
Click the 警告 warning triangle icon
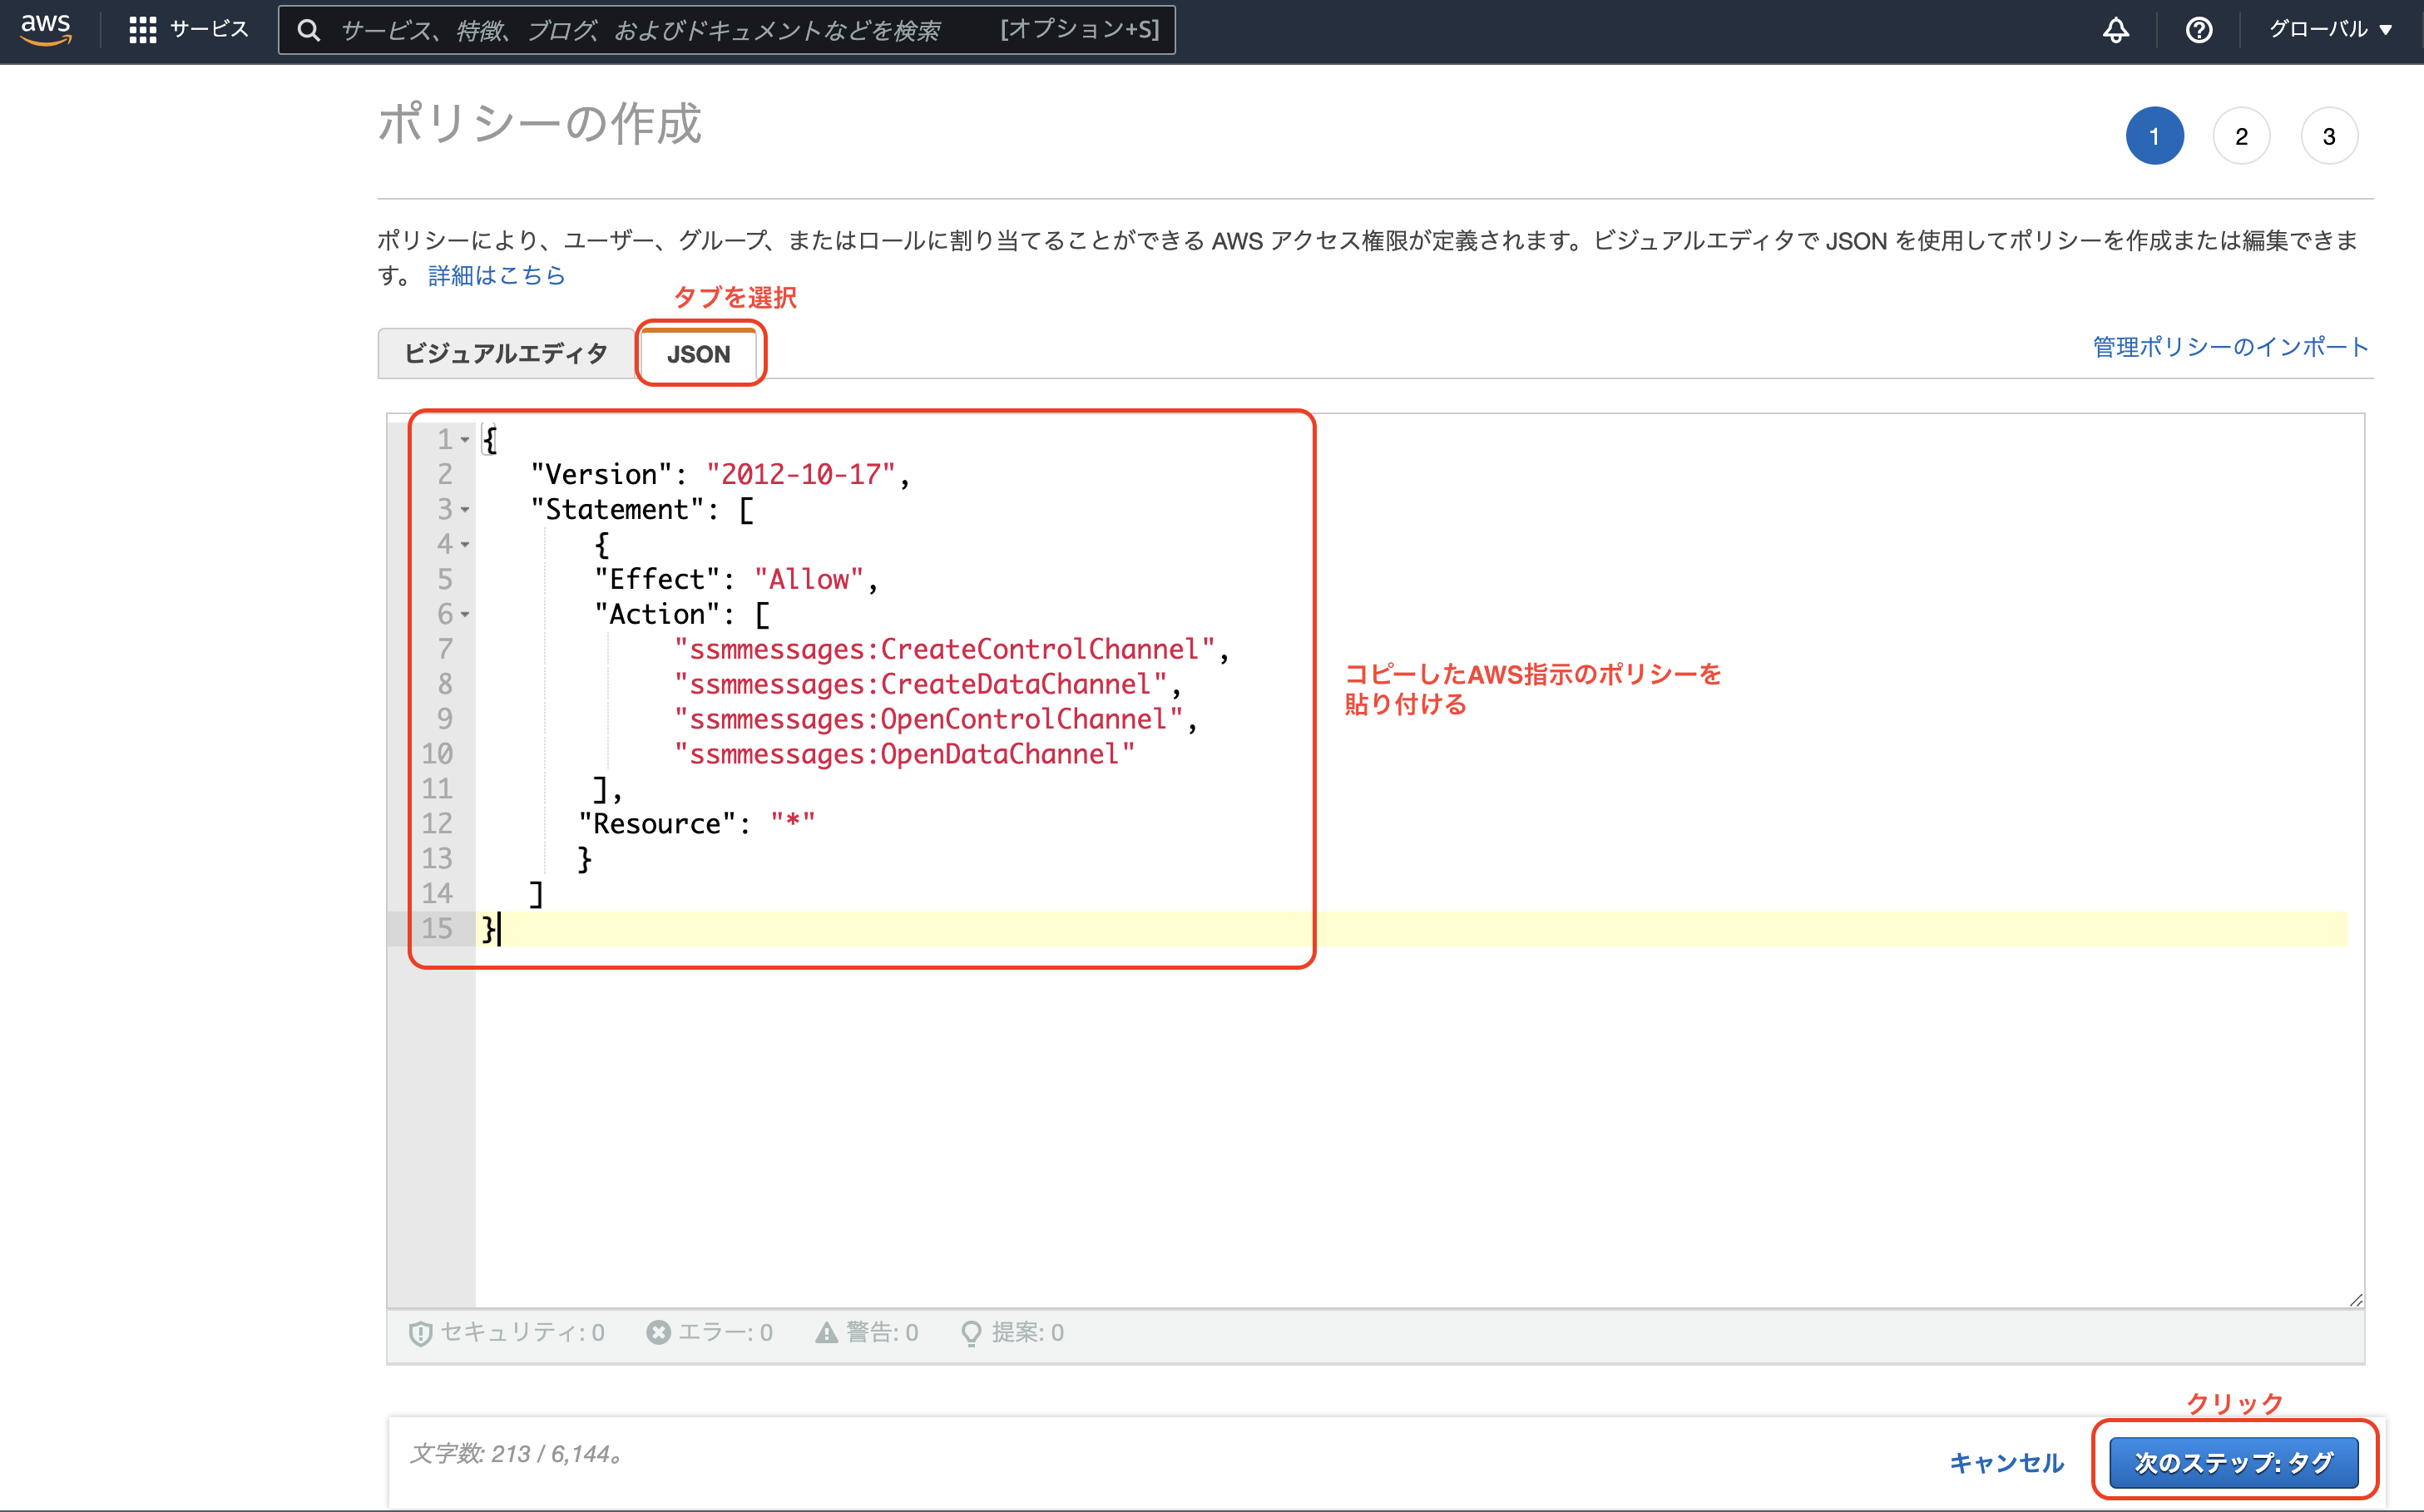pos(825,1332)
